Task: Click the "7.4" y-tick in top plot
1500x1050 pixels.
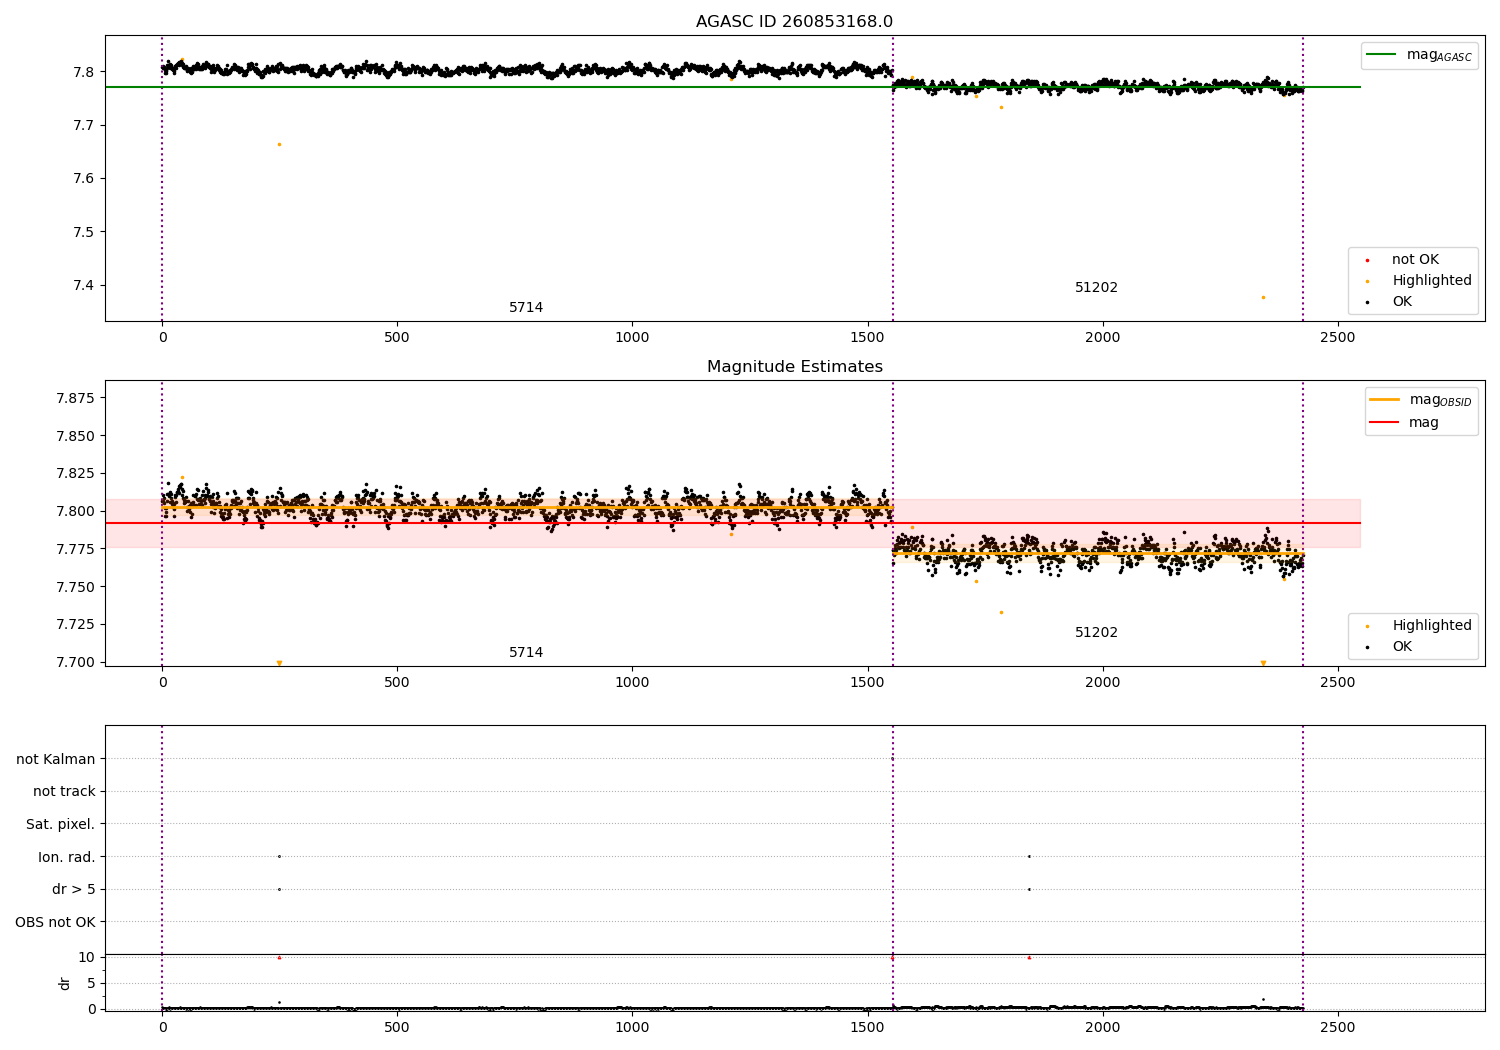Action: tap(83, 286)
